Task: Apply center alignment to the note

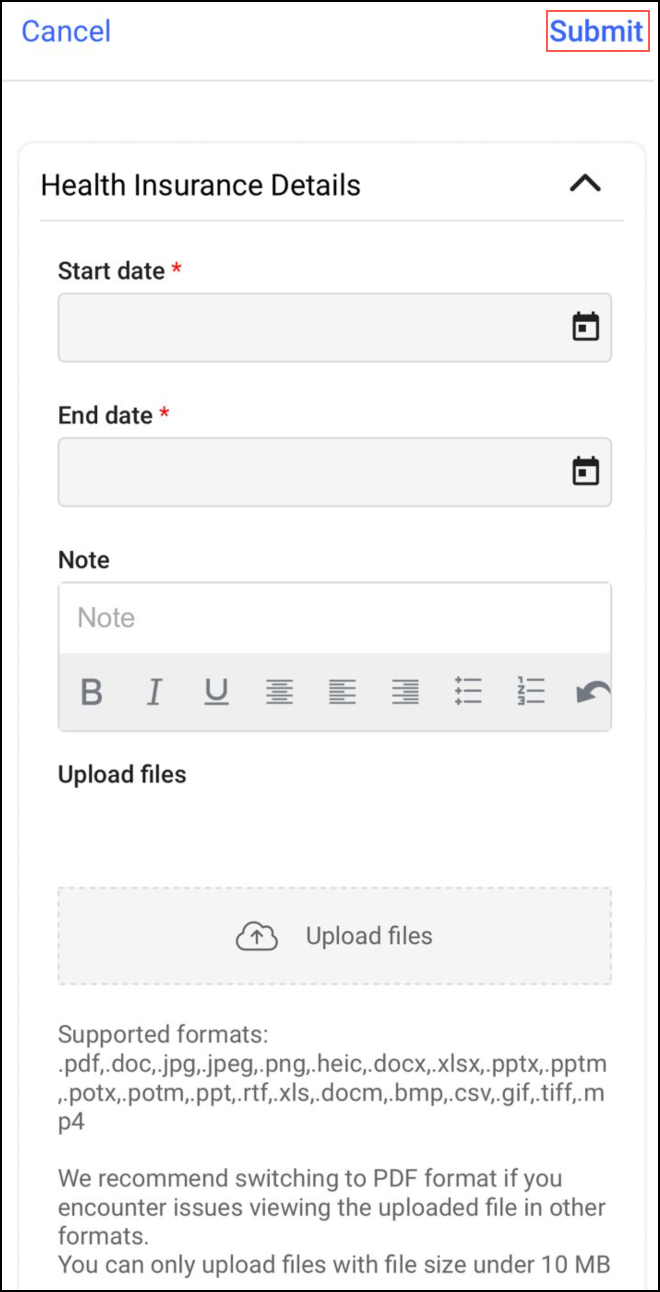Action: [x=279, y=692]
